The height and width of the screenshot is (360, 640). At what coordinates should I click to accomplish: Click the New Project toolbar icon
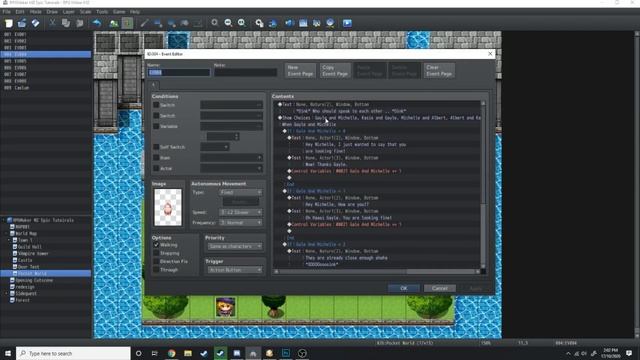(9, 23)
